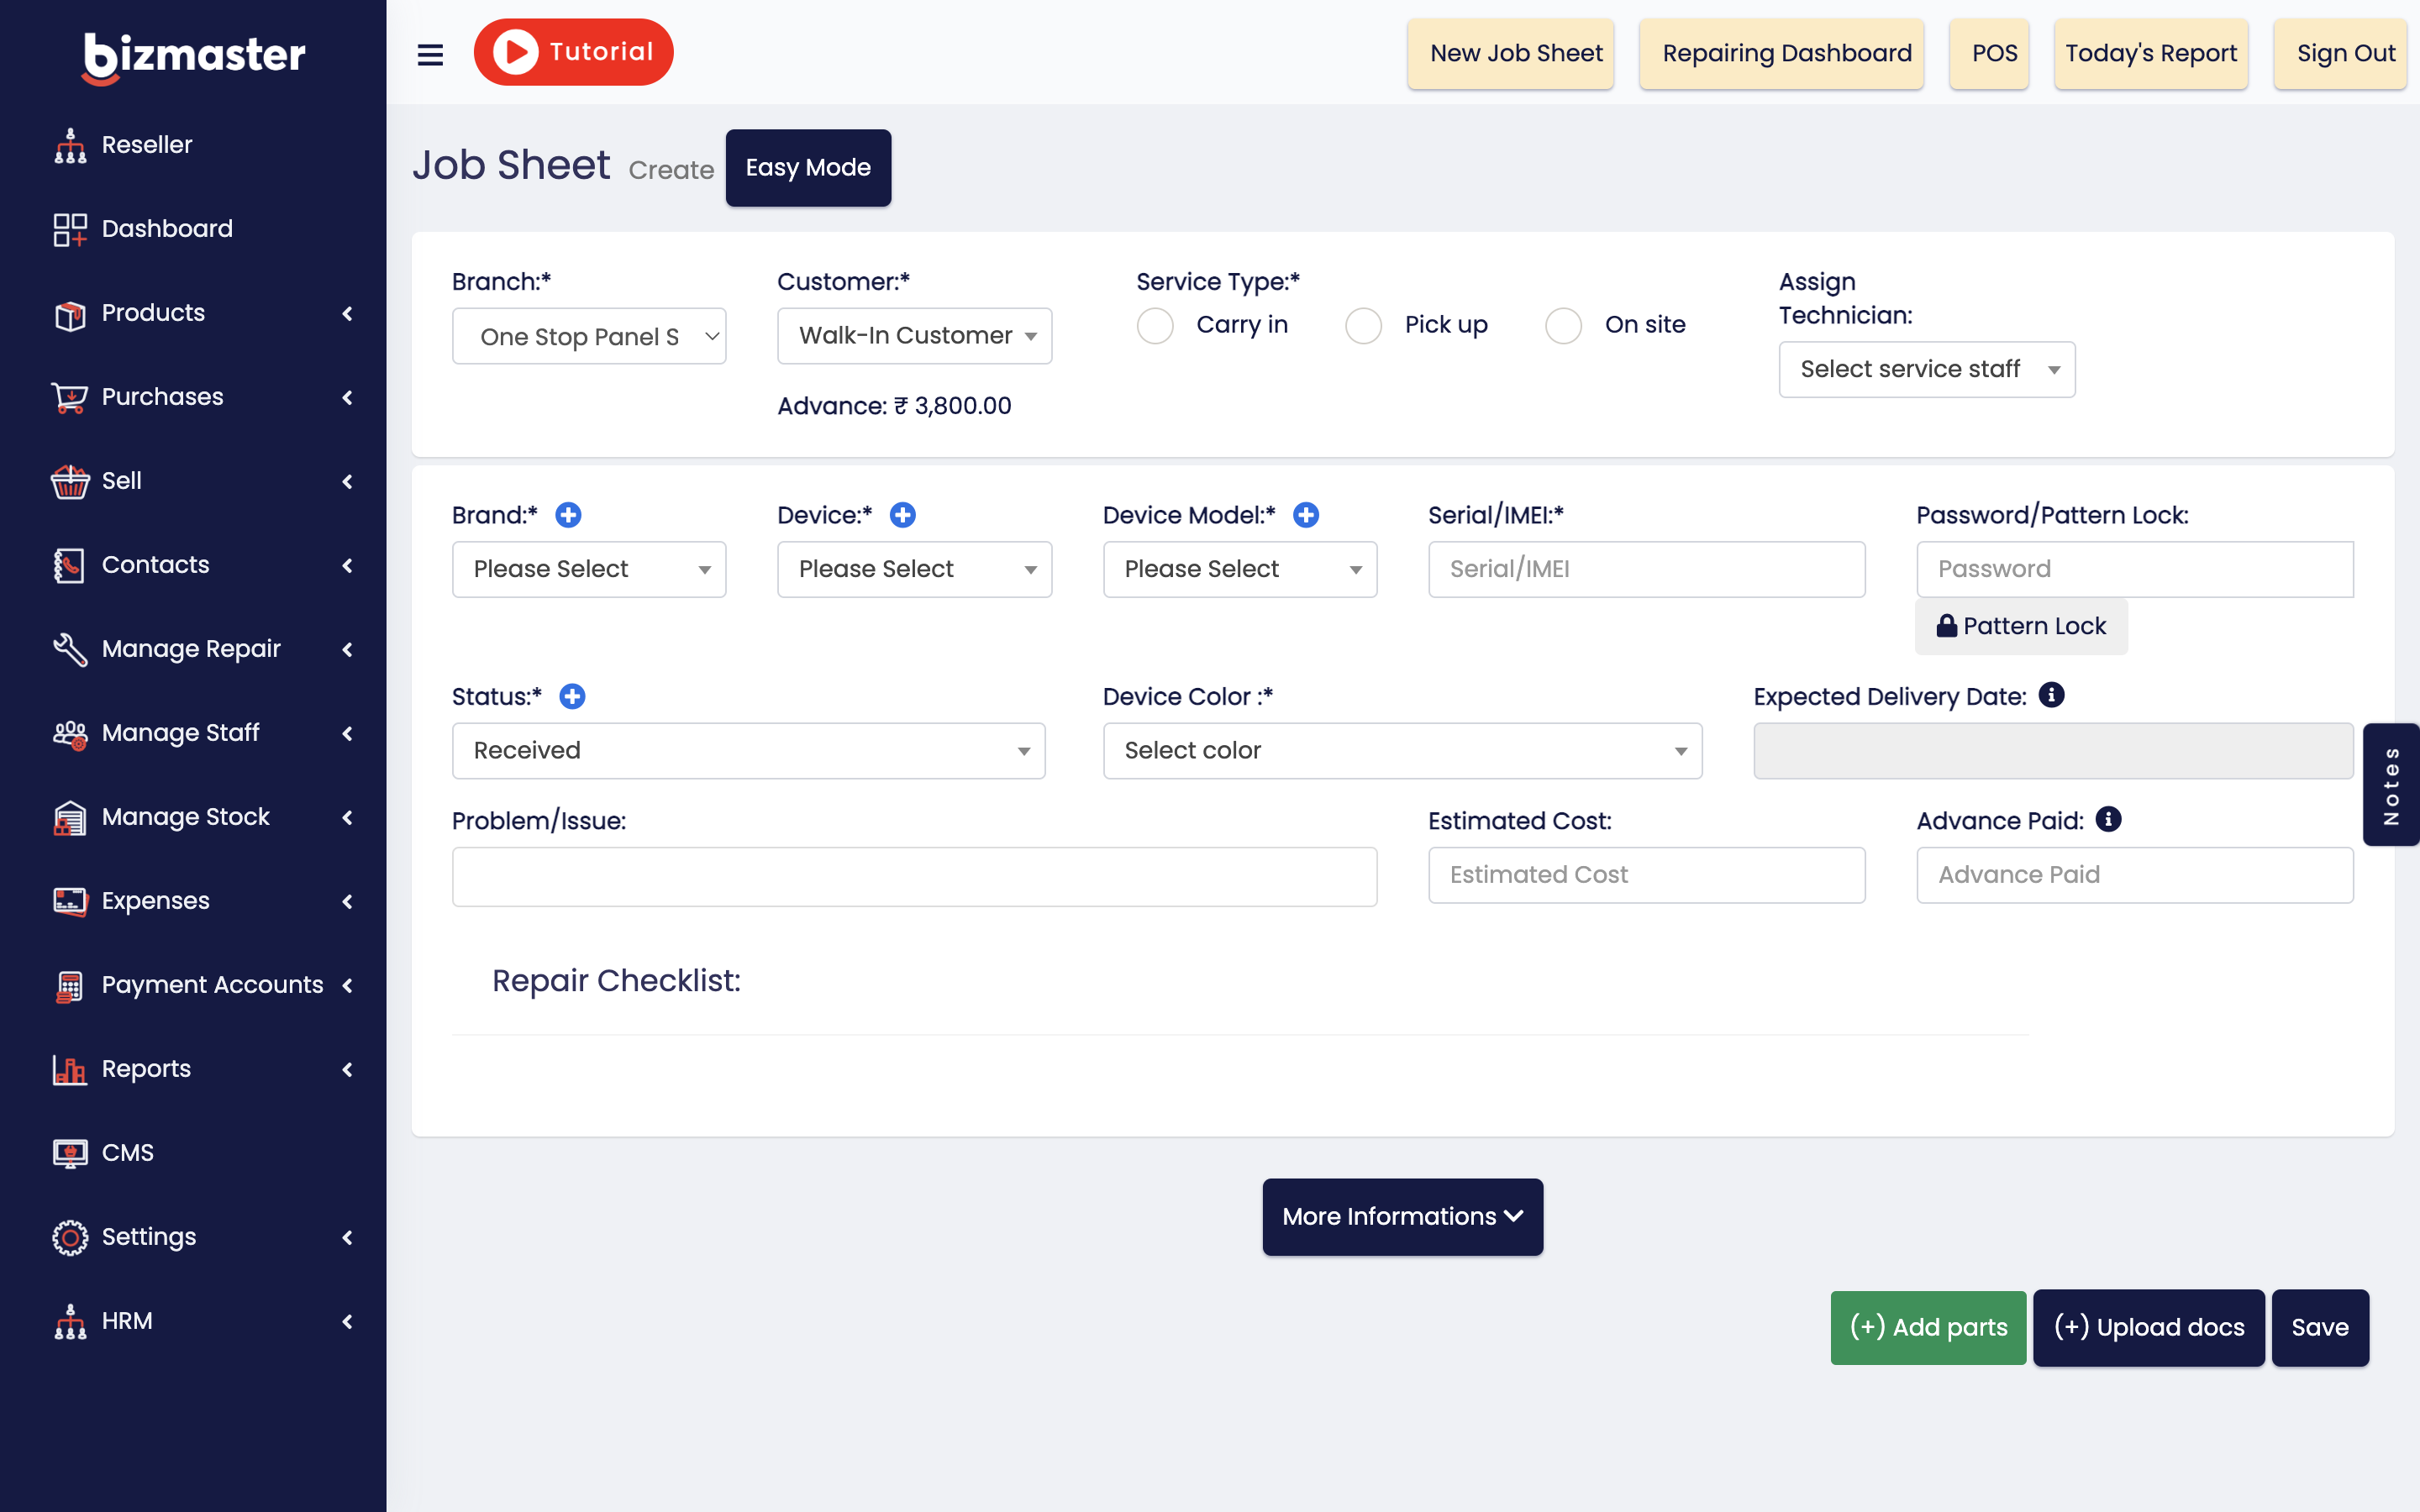
Task: Open the Pattern Lock button
Action: (x=2021, y=626)
